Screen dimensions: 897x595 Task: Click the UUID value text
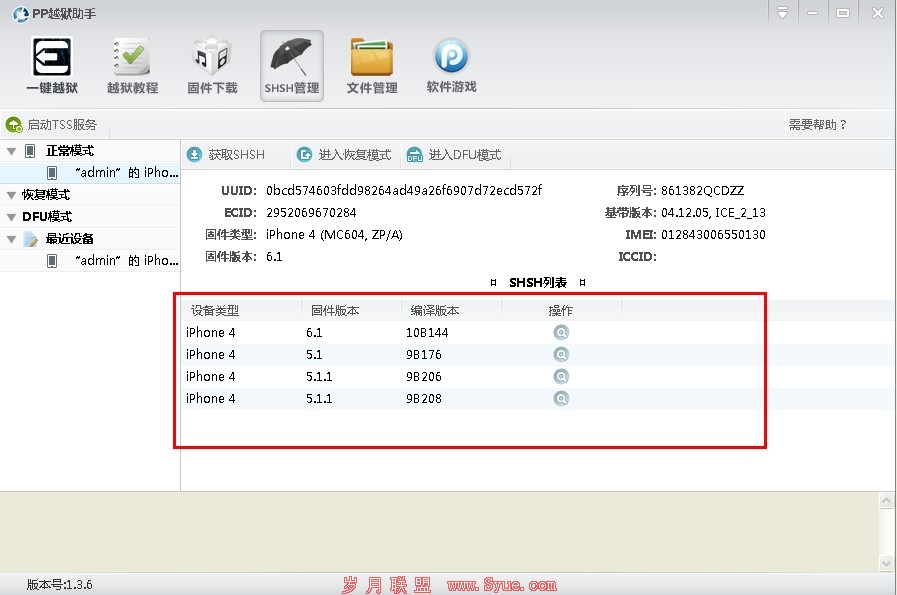click(404, 191)
